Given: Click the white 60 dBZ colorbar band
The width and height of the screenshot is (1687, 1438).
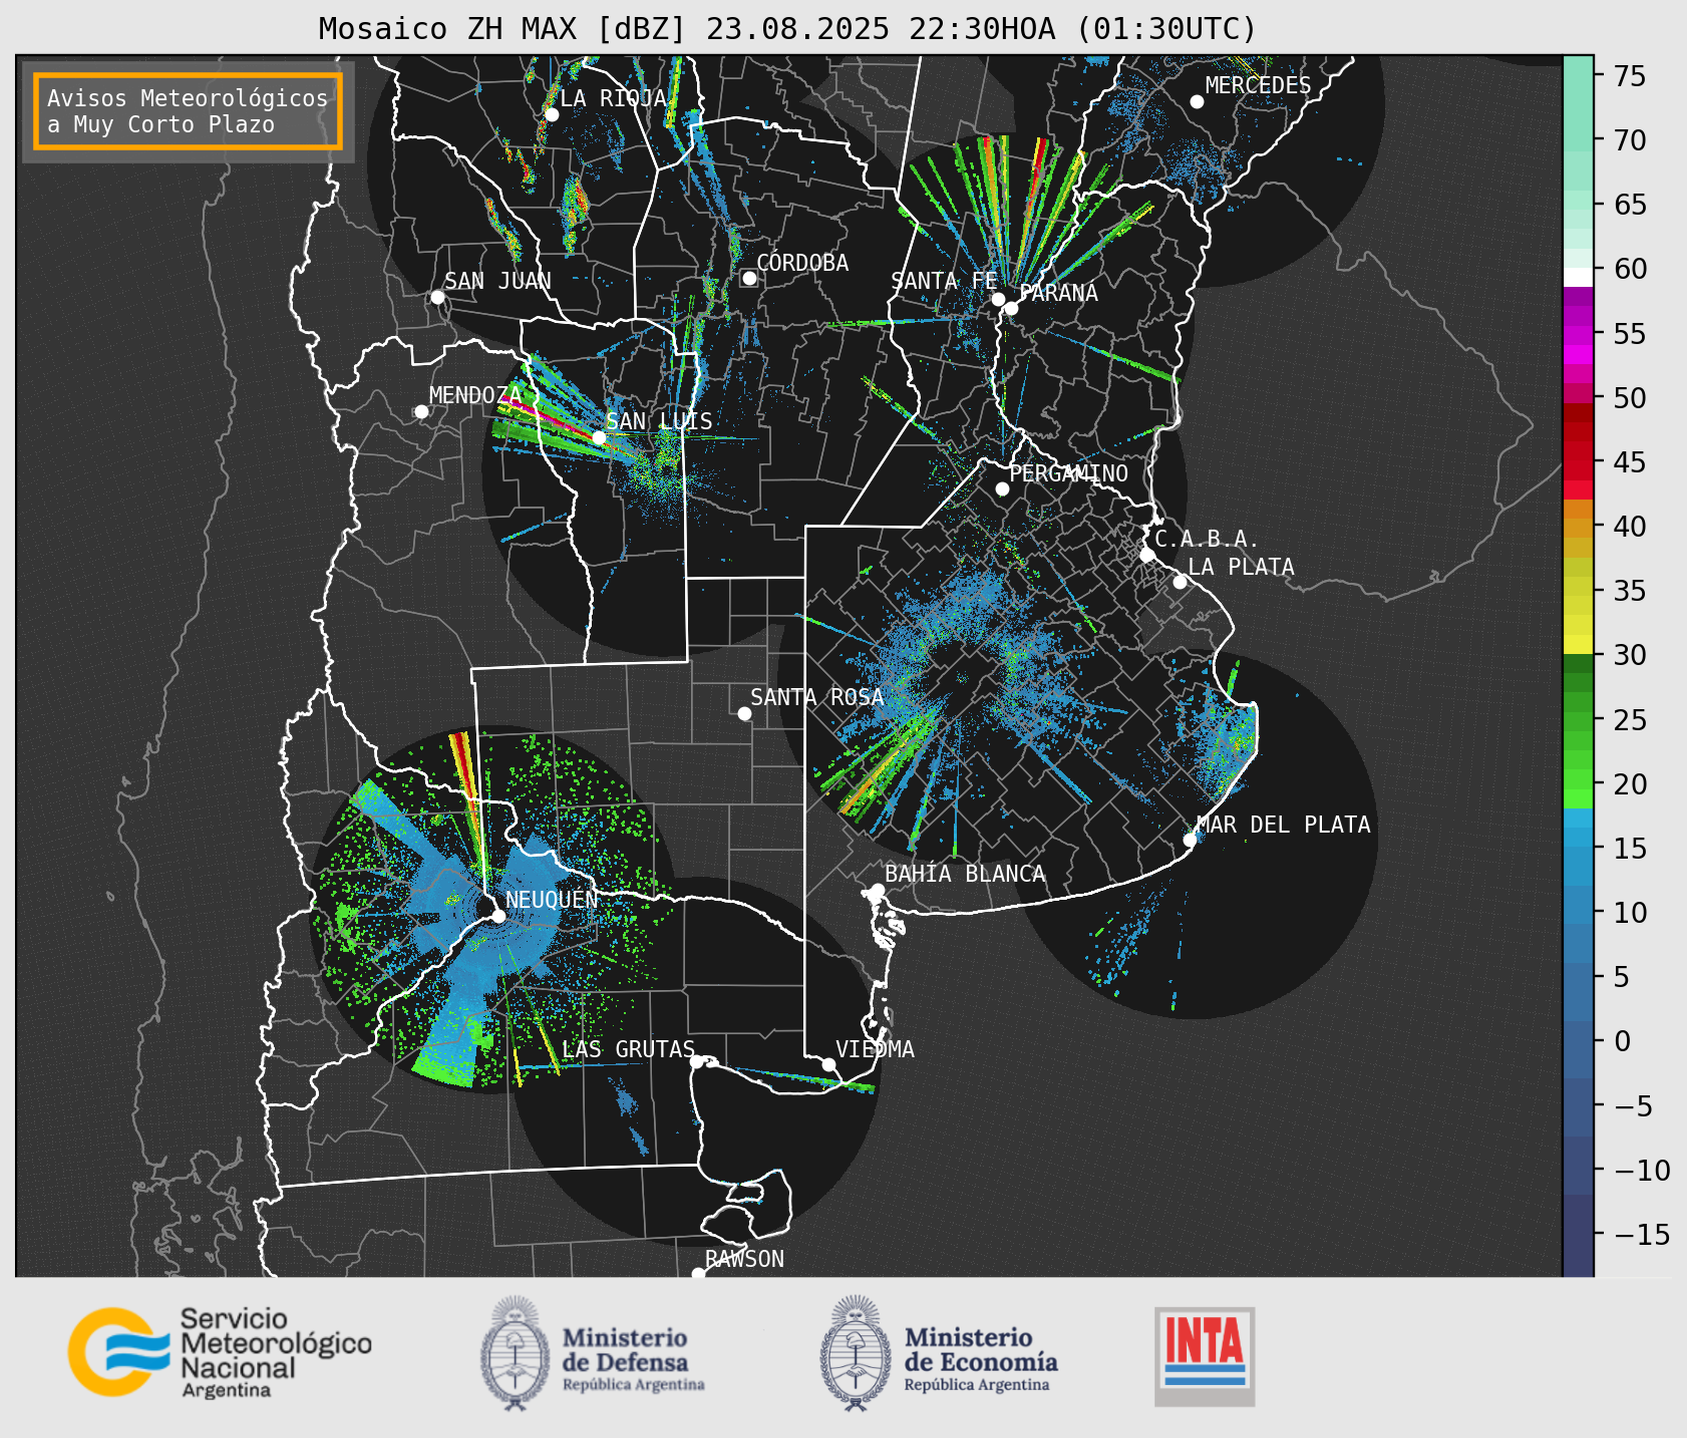Looking at the screenshot, I should [x=1577, y=276].
